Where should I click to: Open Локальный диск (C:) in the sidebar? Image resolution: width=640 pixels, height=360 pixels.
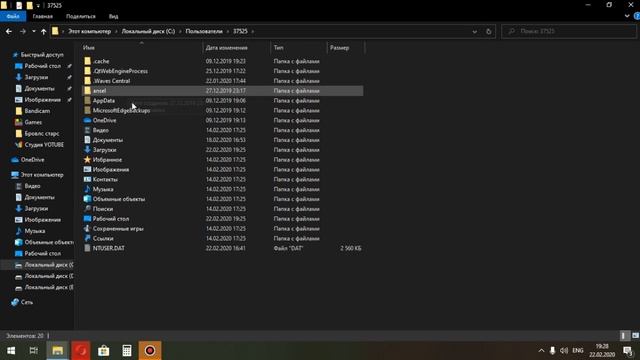(49, 265)
